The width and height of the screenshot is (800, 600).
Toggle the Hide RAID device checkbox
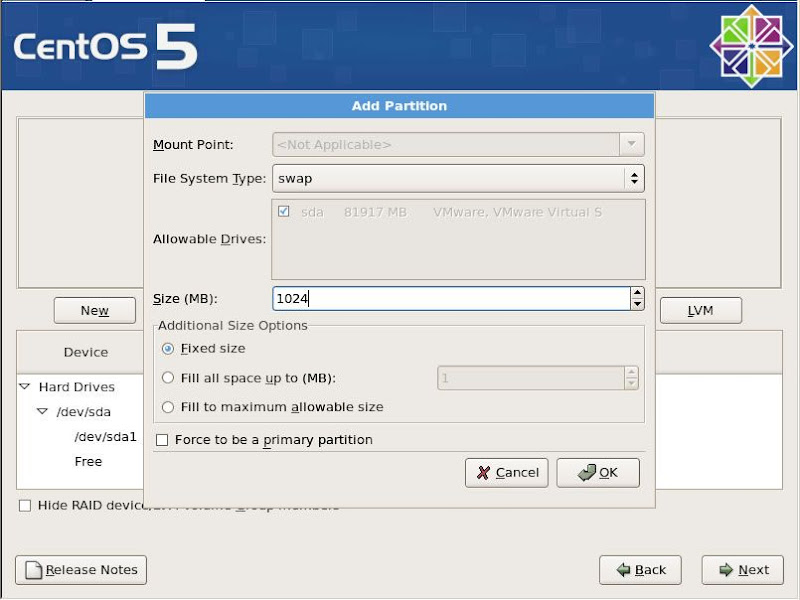(x=25, y=506)
